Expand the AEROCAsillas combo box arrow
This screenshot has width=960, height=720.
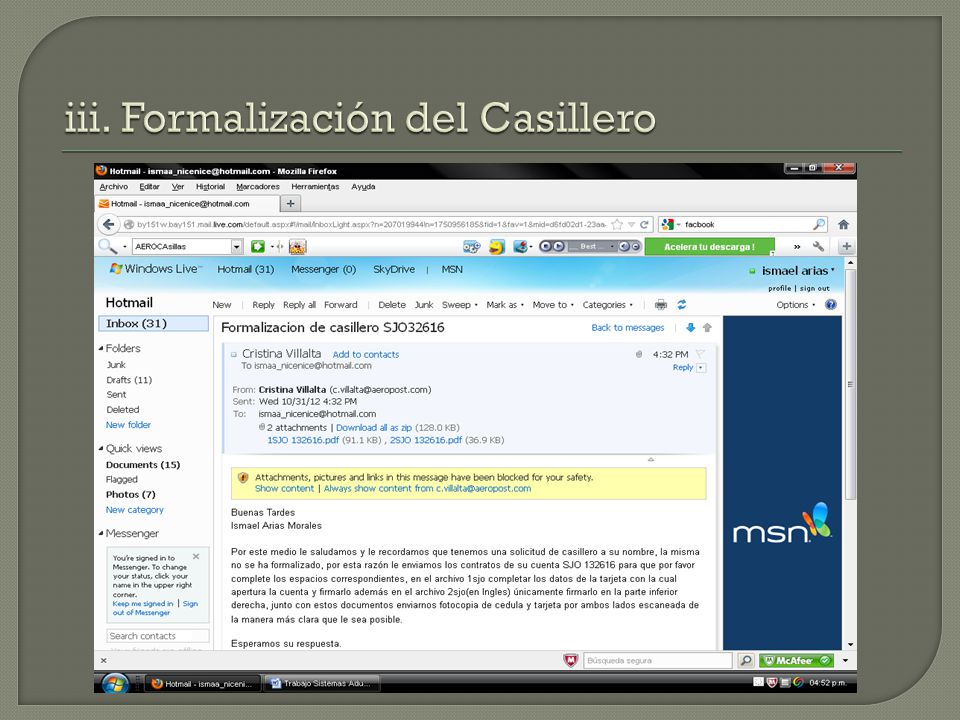tap(236, 247)
